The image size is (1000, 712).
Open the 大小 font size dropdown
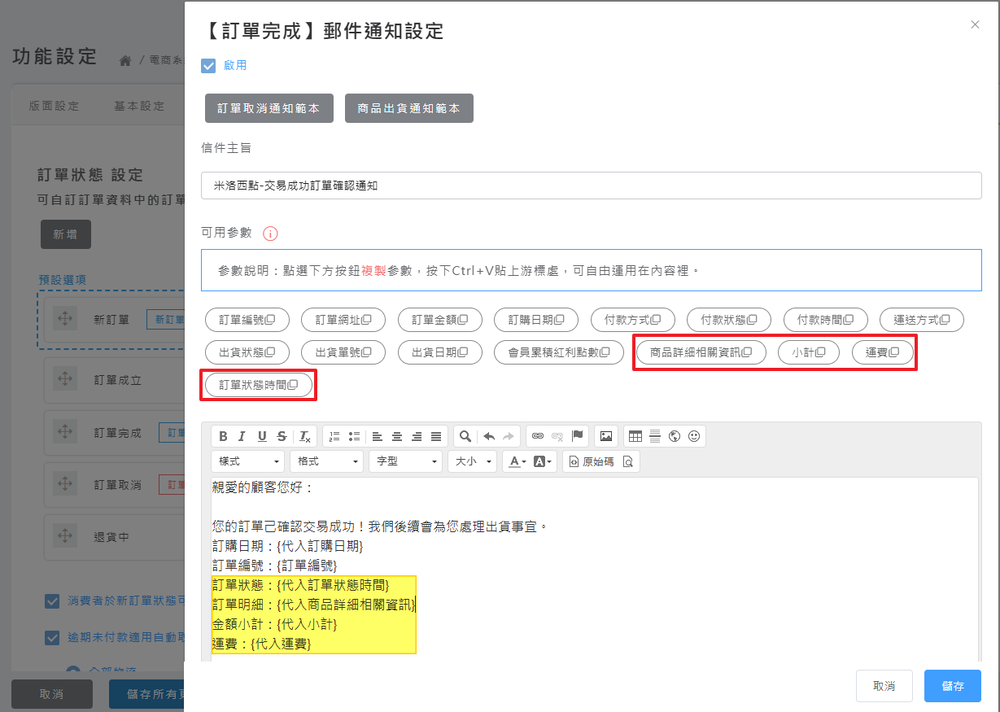(x=473, y=462)
